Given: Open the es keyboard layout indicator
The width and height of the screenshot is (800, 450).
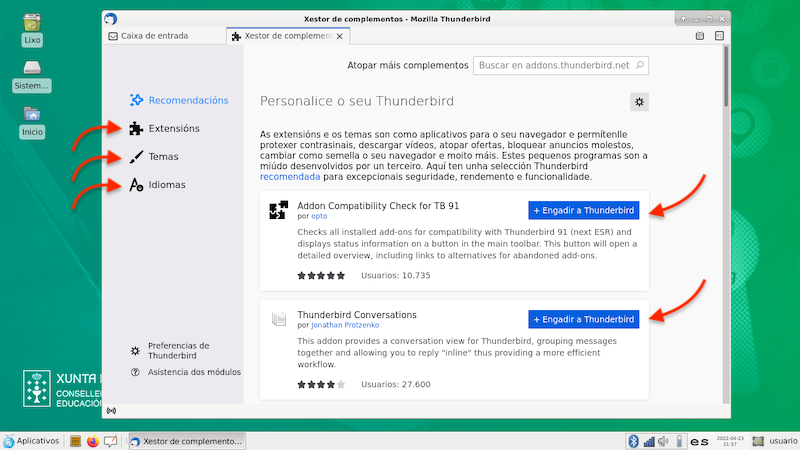Looking at the screenshot, I should coord(700,440).
